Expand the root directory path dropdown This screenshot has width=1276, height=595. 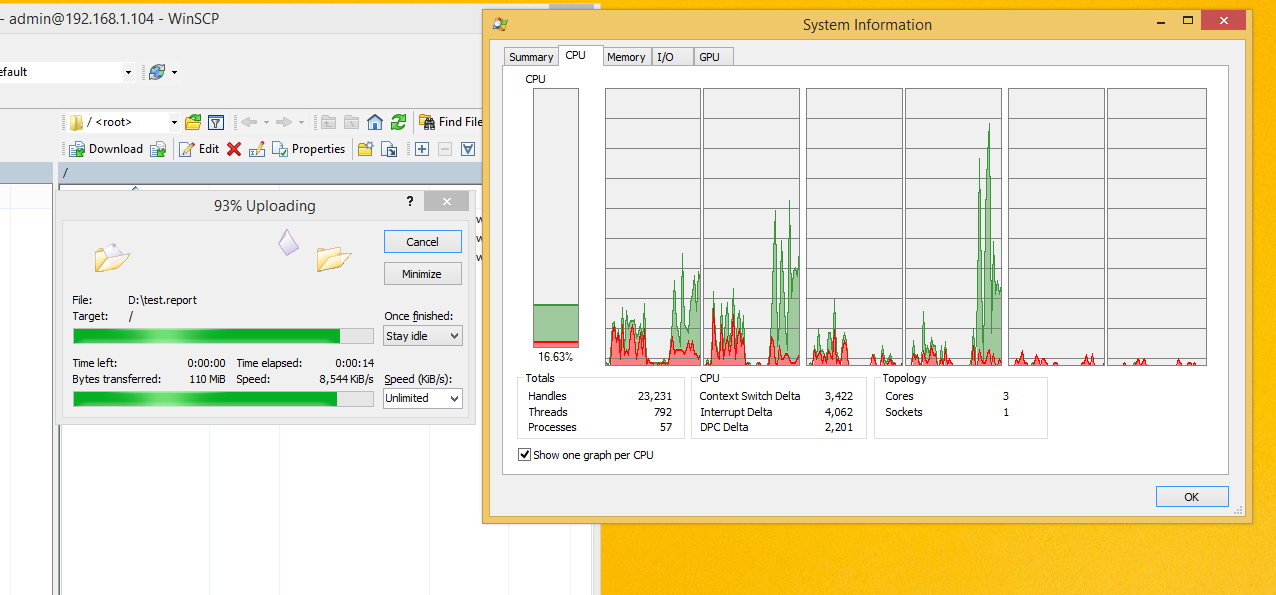pyautogui.click(x=174, y=122)
